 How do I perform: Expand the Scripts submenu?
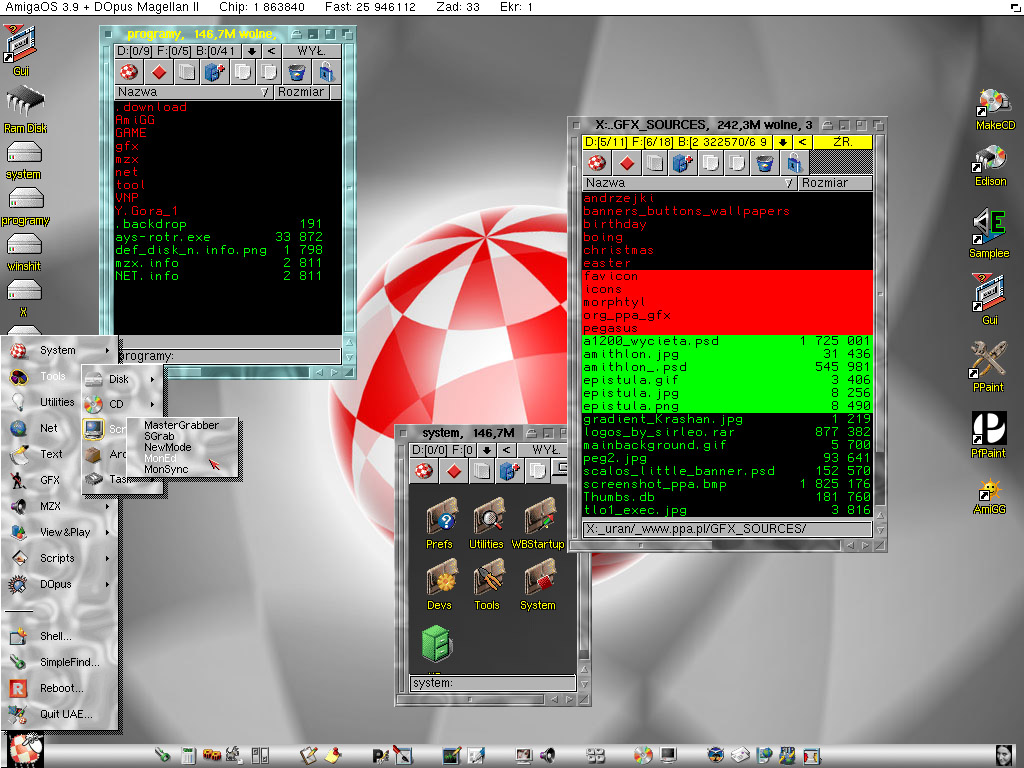[x=61, y=558]
